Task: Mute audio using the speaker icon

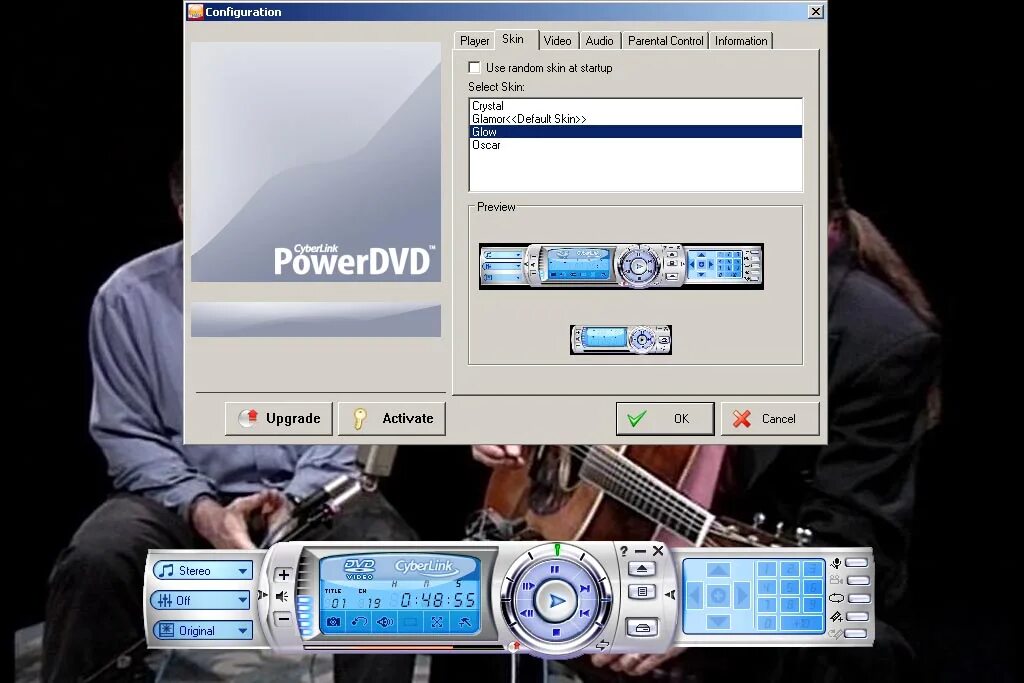Action: coord(282,596)
